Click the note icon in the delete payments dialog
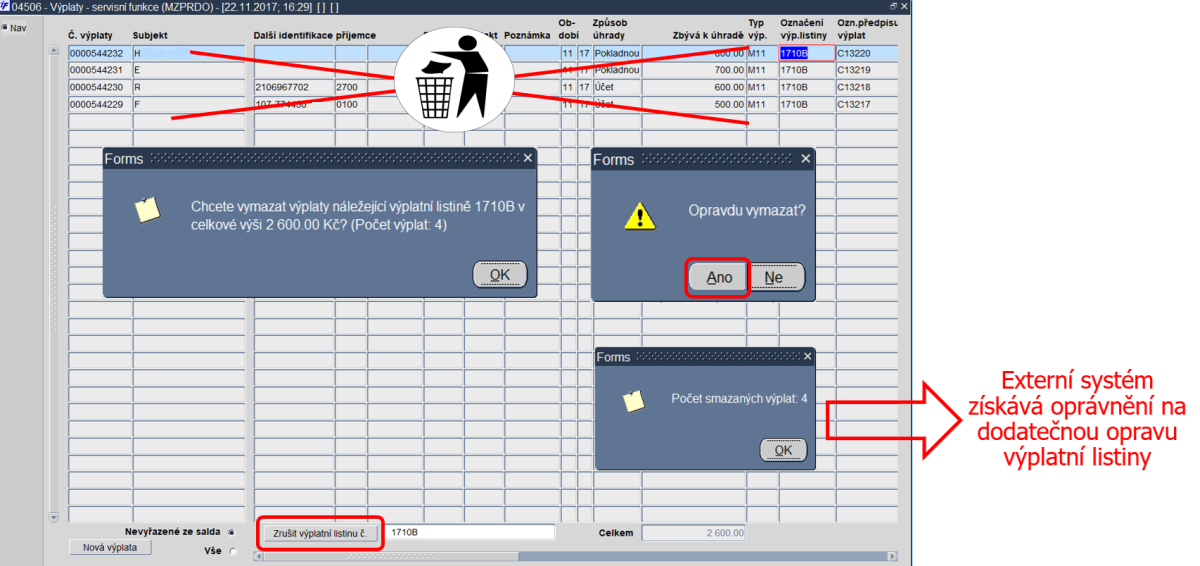 147,209
